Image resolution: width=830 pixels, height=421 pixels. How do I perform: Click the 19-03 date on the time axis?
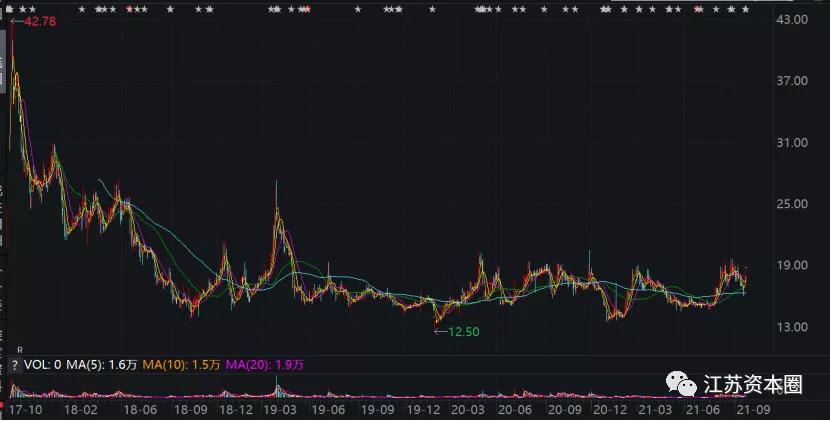pos(280,410)
